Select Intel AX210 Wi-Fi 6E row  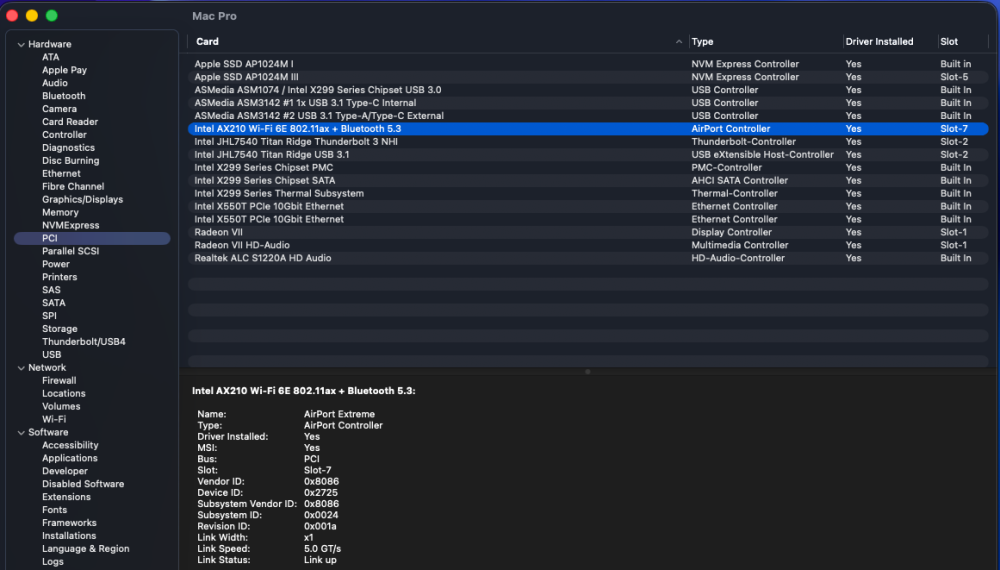pos(588,129)
